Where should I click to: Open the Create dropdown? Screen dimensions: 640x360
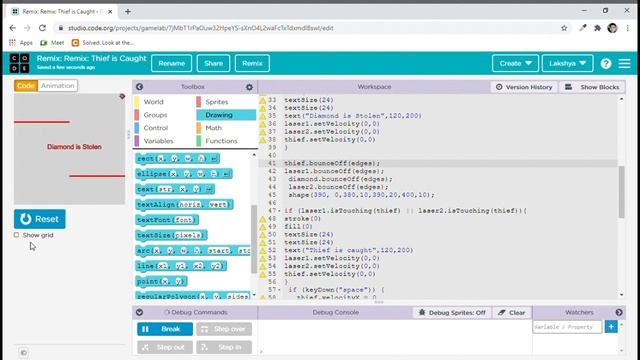tap(515, 63)
